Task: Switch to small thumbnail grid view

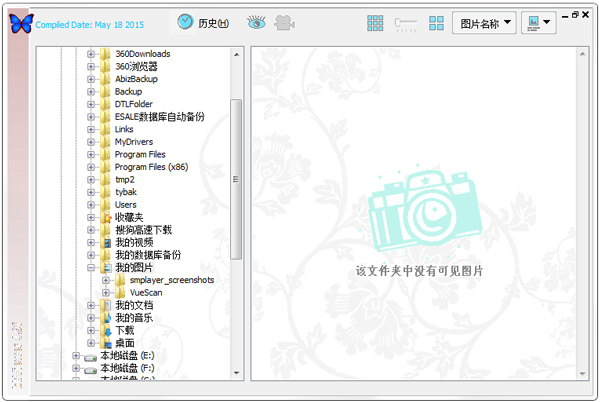Action: click(376, 22)
